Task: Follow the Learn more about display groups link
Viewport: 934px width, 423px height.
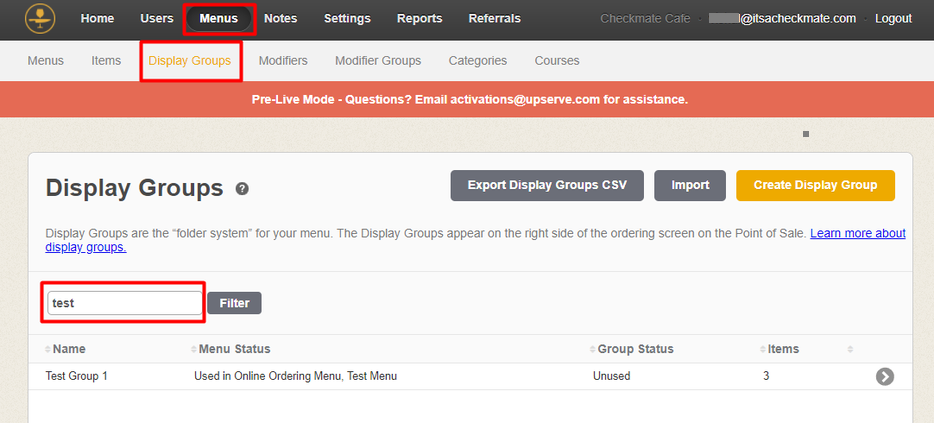Action: pos(857,234)
